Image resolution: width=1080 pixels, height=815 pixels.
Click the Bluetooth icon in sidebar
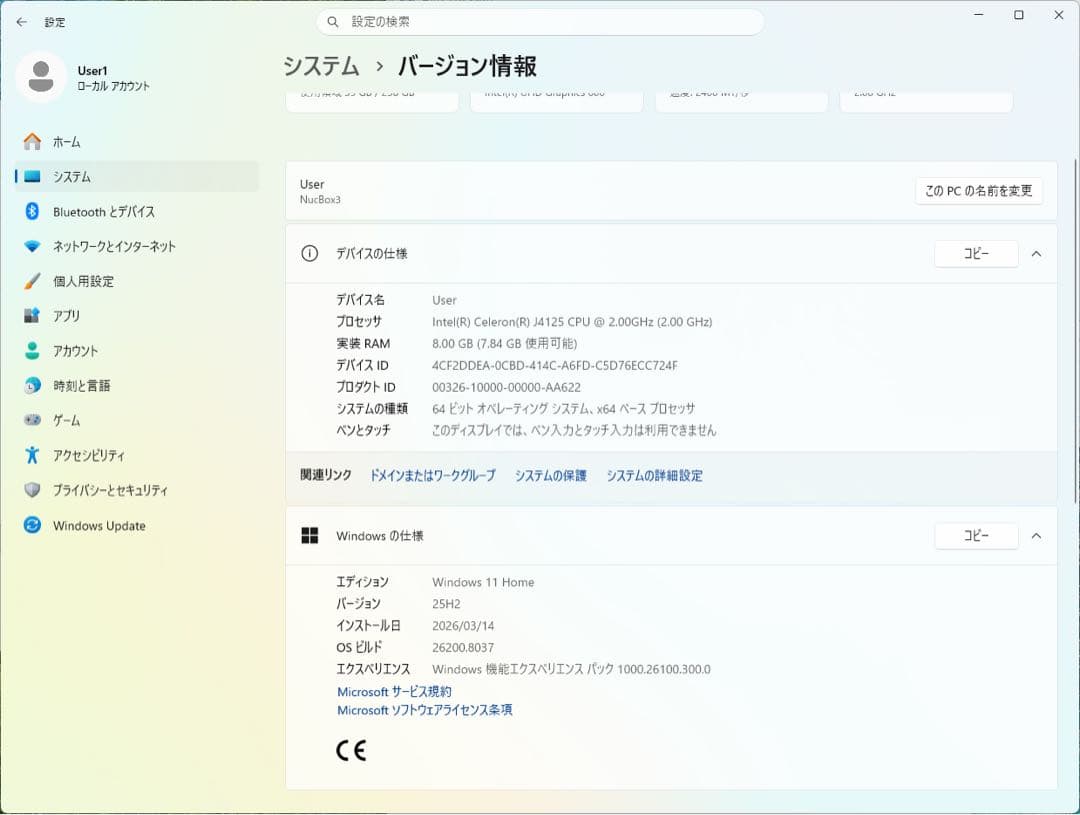[x=32, y=212]
